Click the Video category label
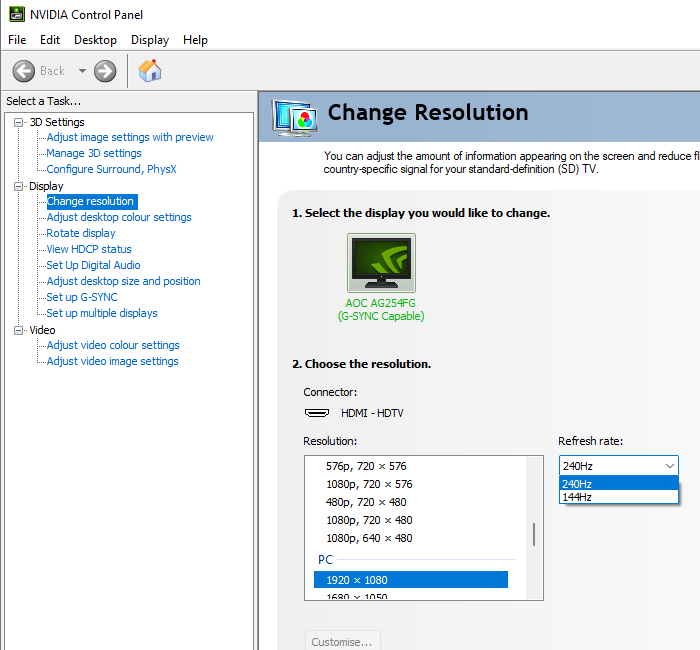This screenshot has width=700, height=650. coord(42,330)
